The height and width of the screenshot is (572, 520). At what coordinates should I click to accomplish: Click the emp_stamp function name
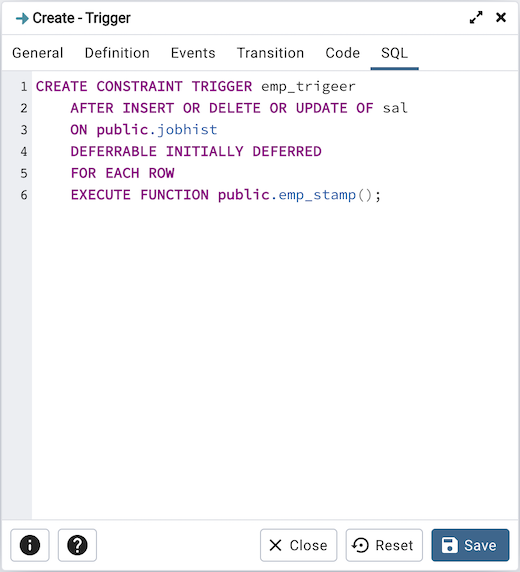click(x=317, y=195)
